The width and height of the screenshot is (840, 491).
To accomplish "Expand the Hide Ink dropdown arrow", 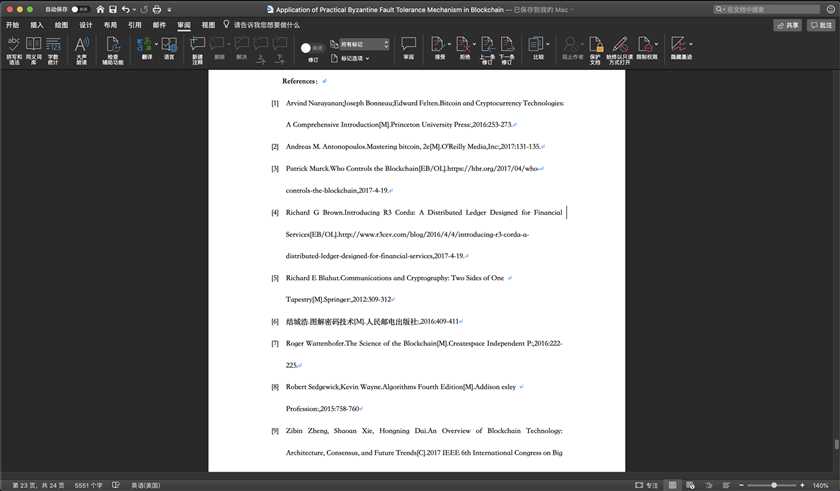I will click(691, 44).
